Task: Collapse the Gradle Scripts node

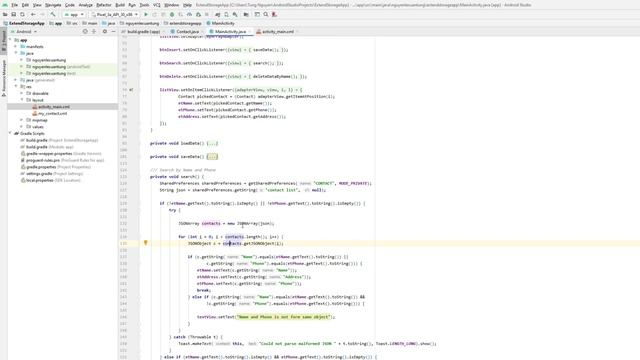Action: point(10,133)
